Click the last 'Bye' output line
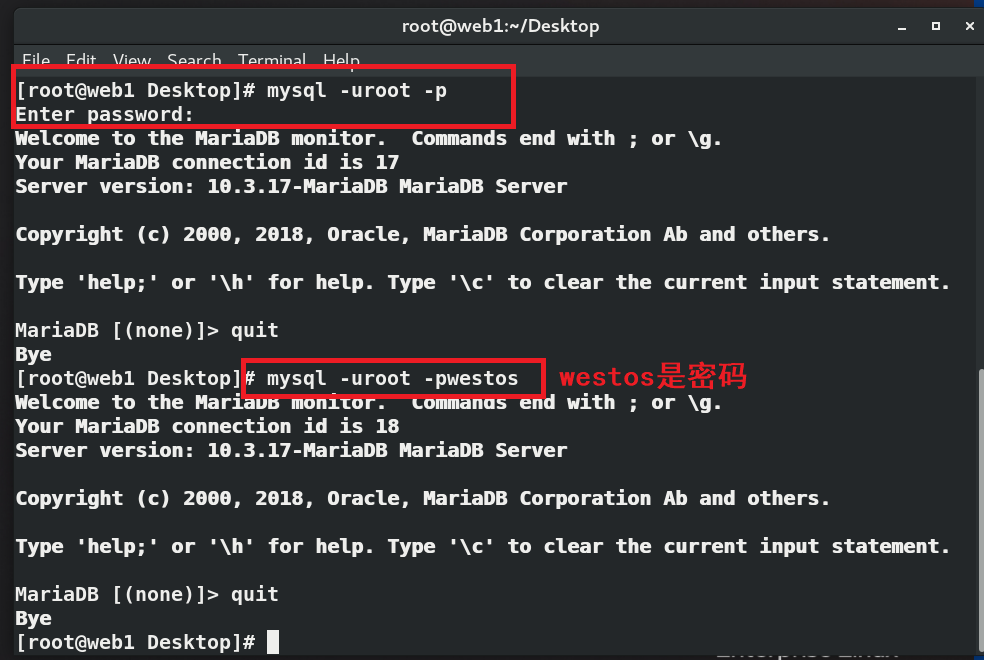The width and height of the screenshot is (984, 660). point(33,619)
